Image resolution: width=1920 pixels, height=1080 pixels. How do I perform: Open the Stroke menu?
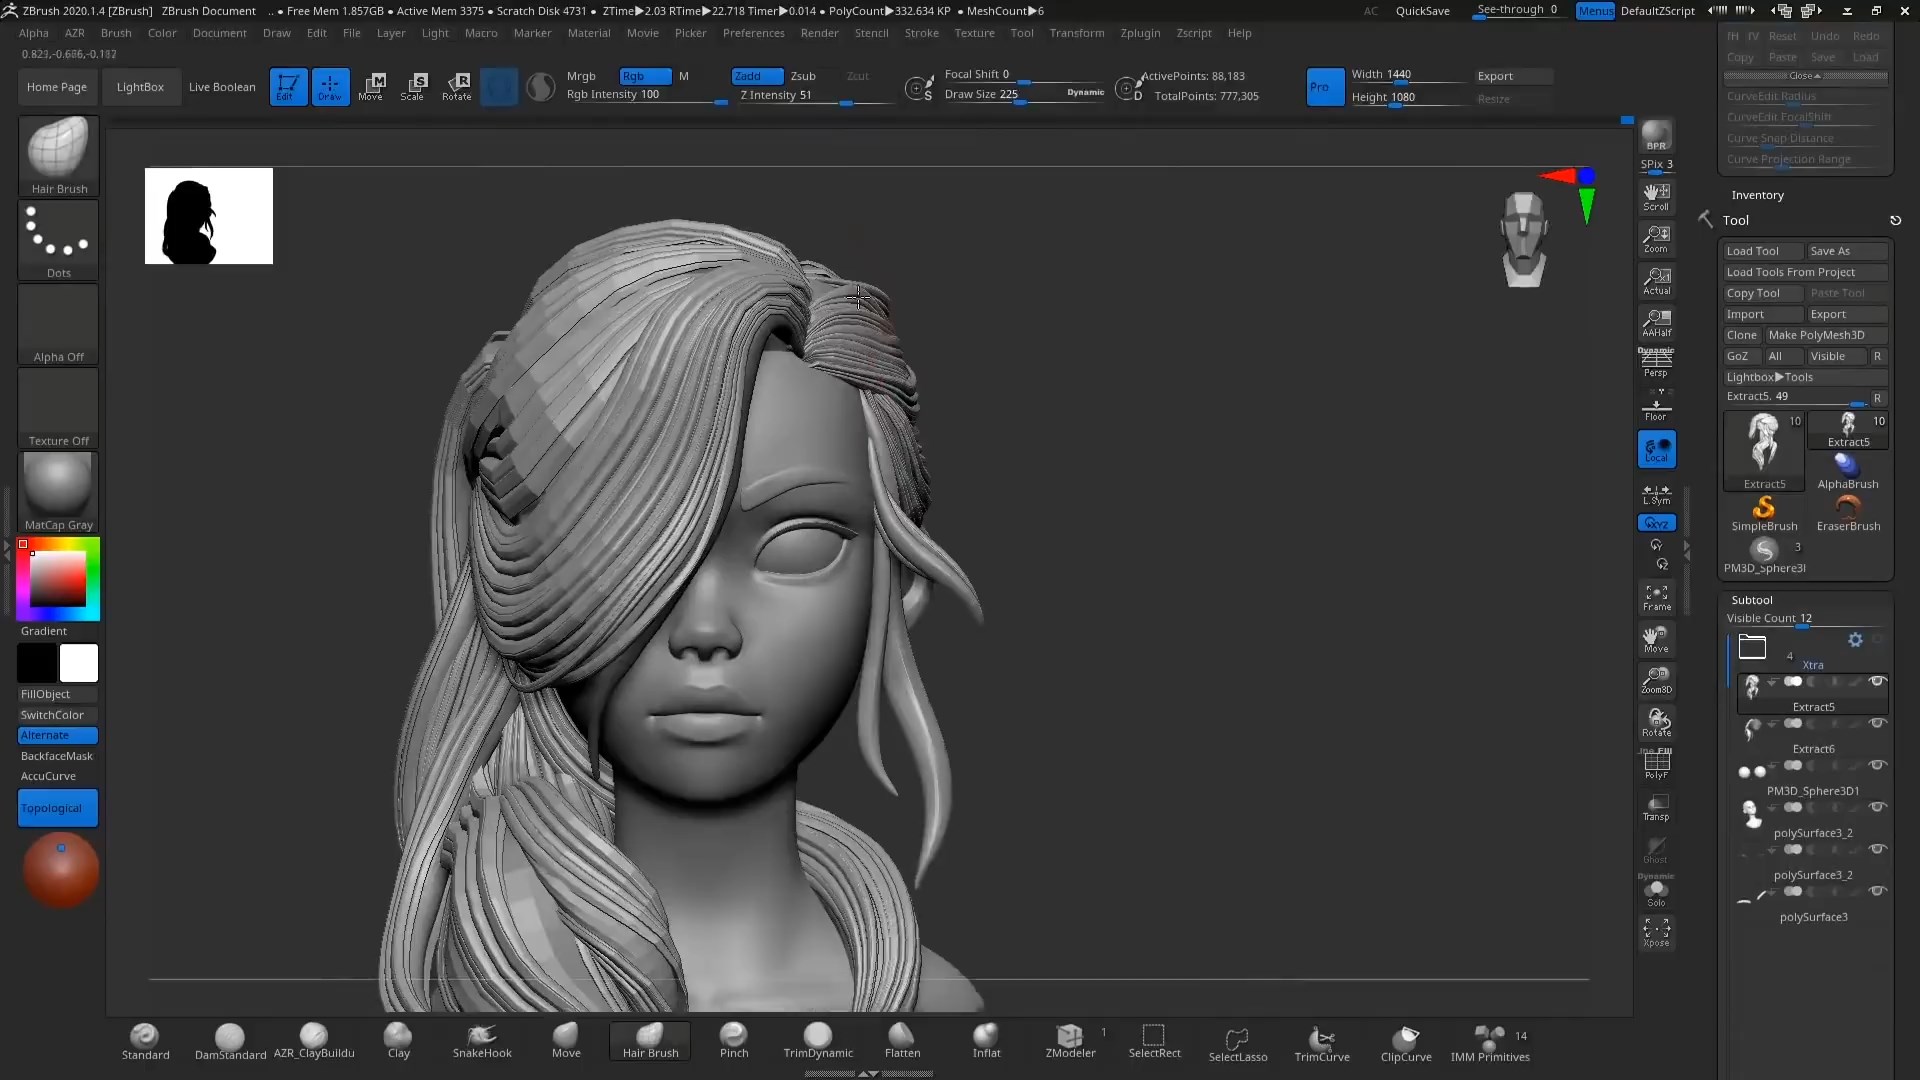[x=920, y=33]
